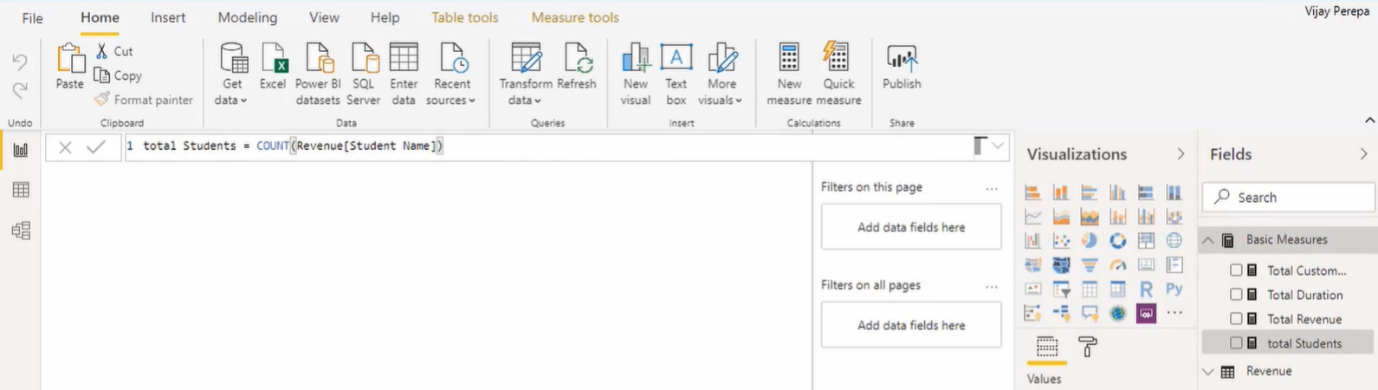The image size is (1378, 390).
Task: Select the card visual
Action: [x=1146, y=265]
